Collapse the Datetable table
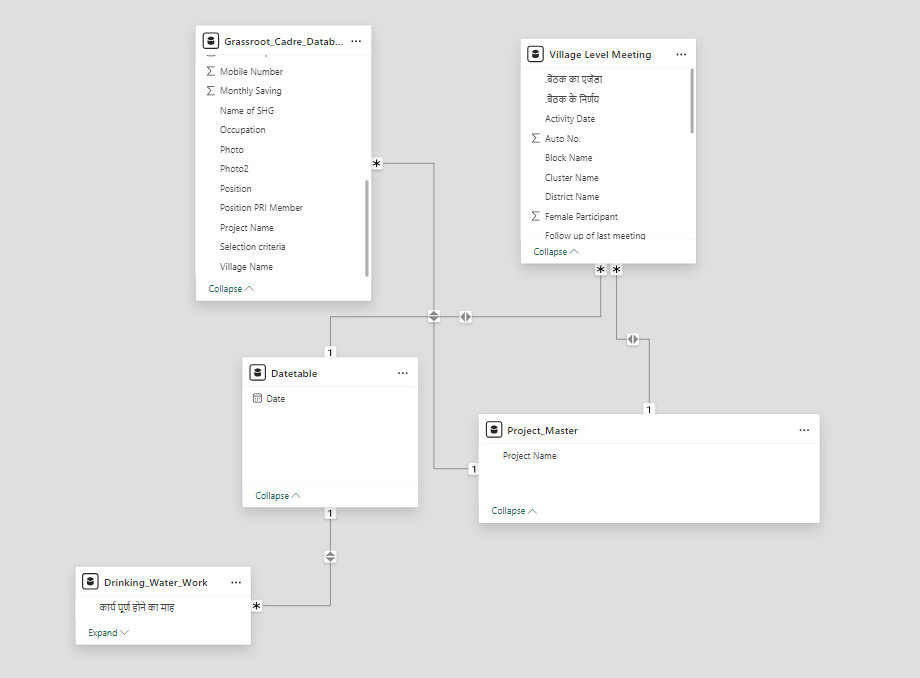920x678 pixels. 278,496
